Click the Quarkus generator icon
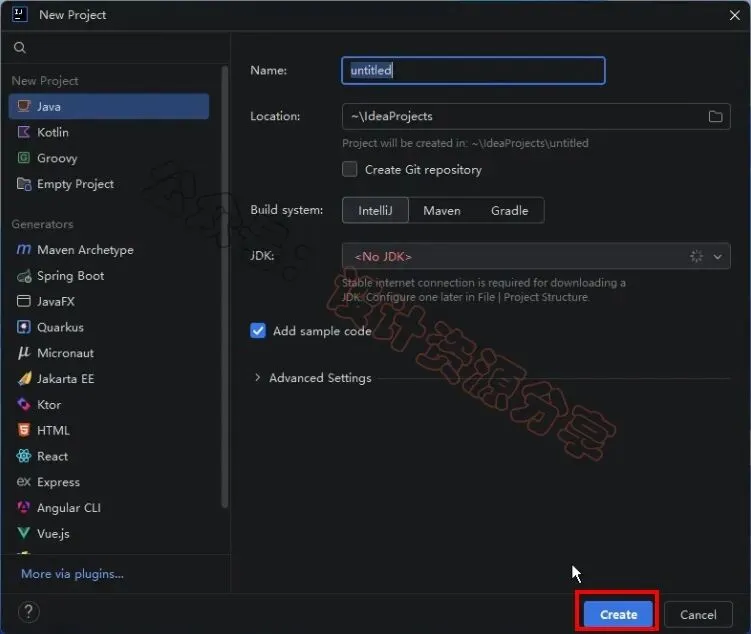The height and width of the screenshot is (634, 751). point(23,327)
